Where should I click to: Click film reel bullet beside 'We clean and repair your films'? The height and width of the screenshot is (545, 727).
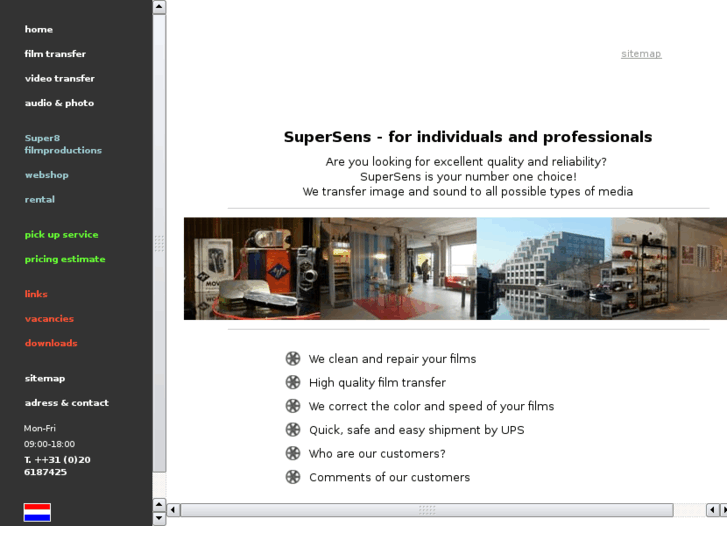coord(293,359)
